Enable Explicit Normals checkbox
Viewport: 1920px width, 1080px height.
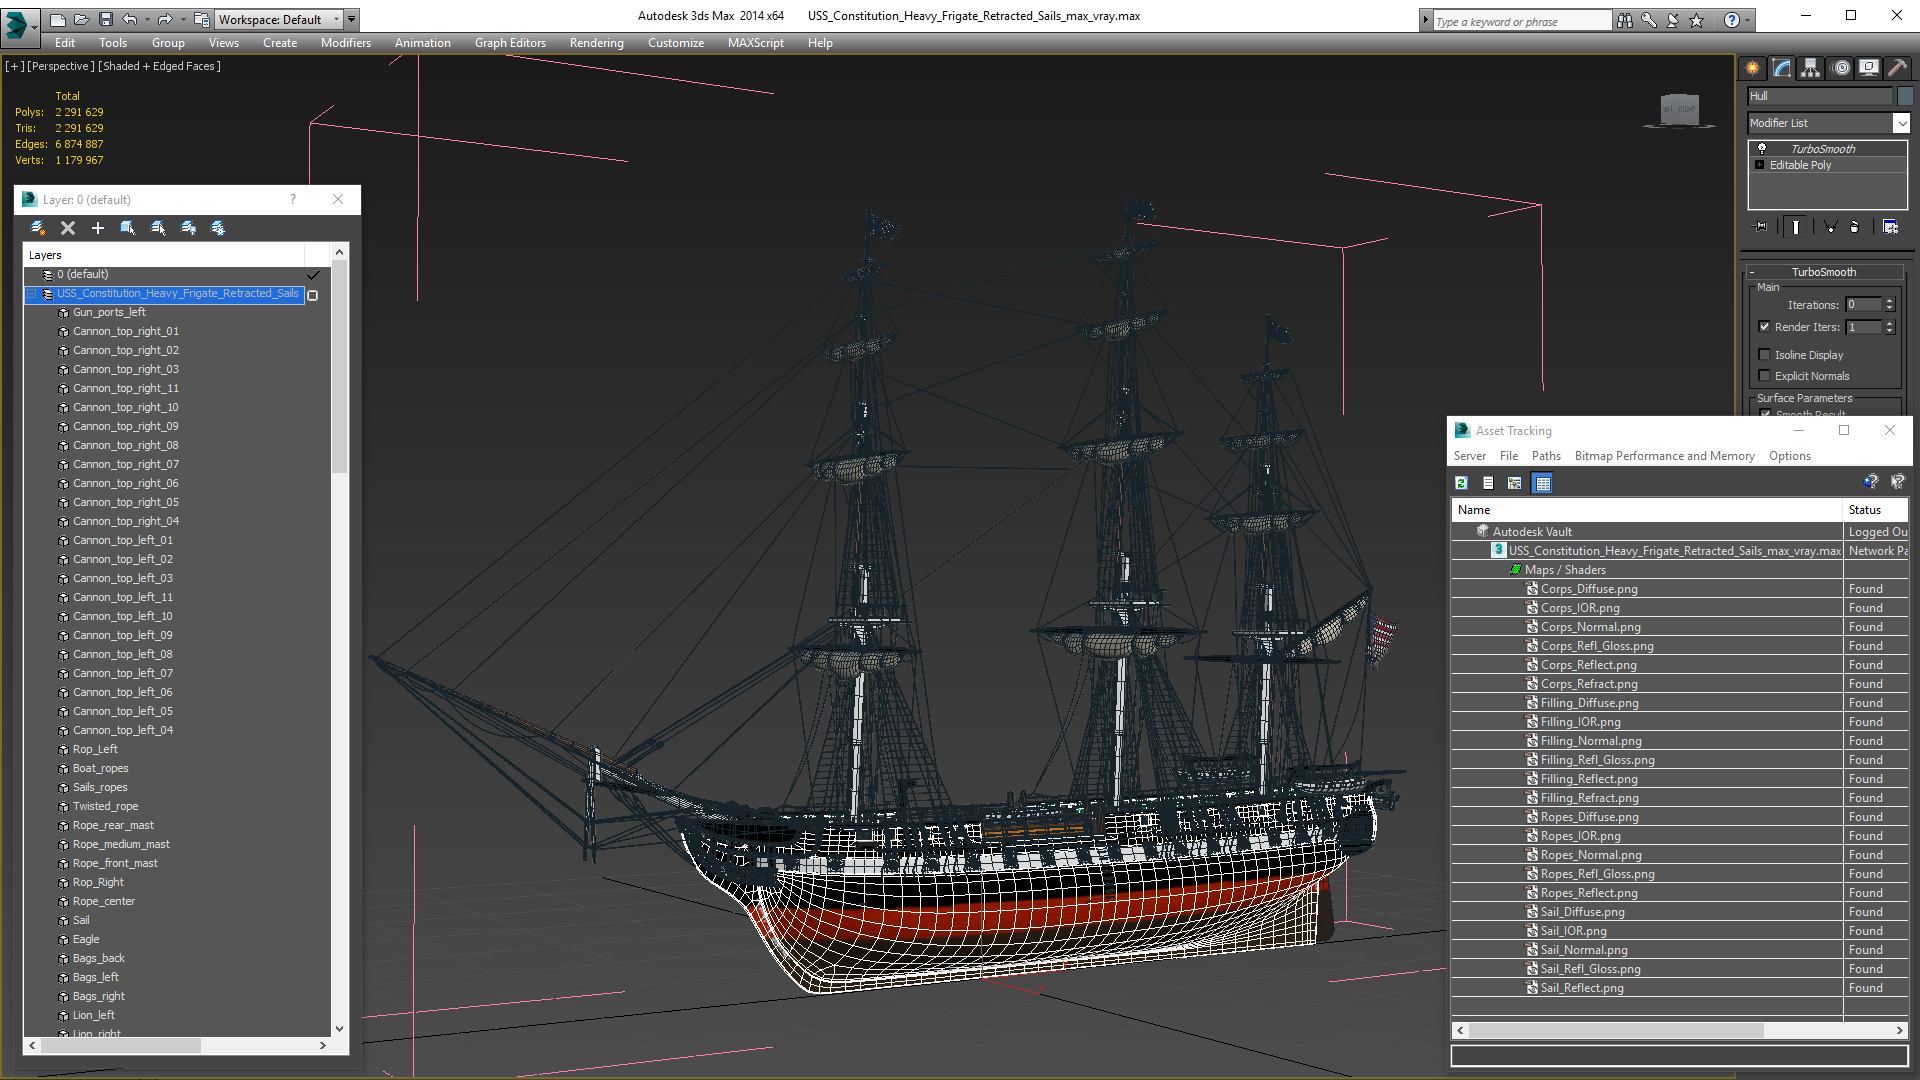(x=1765, y=376)
